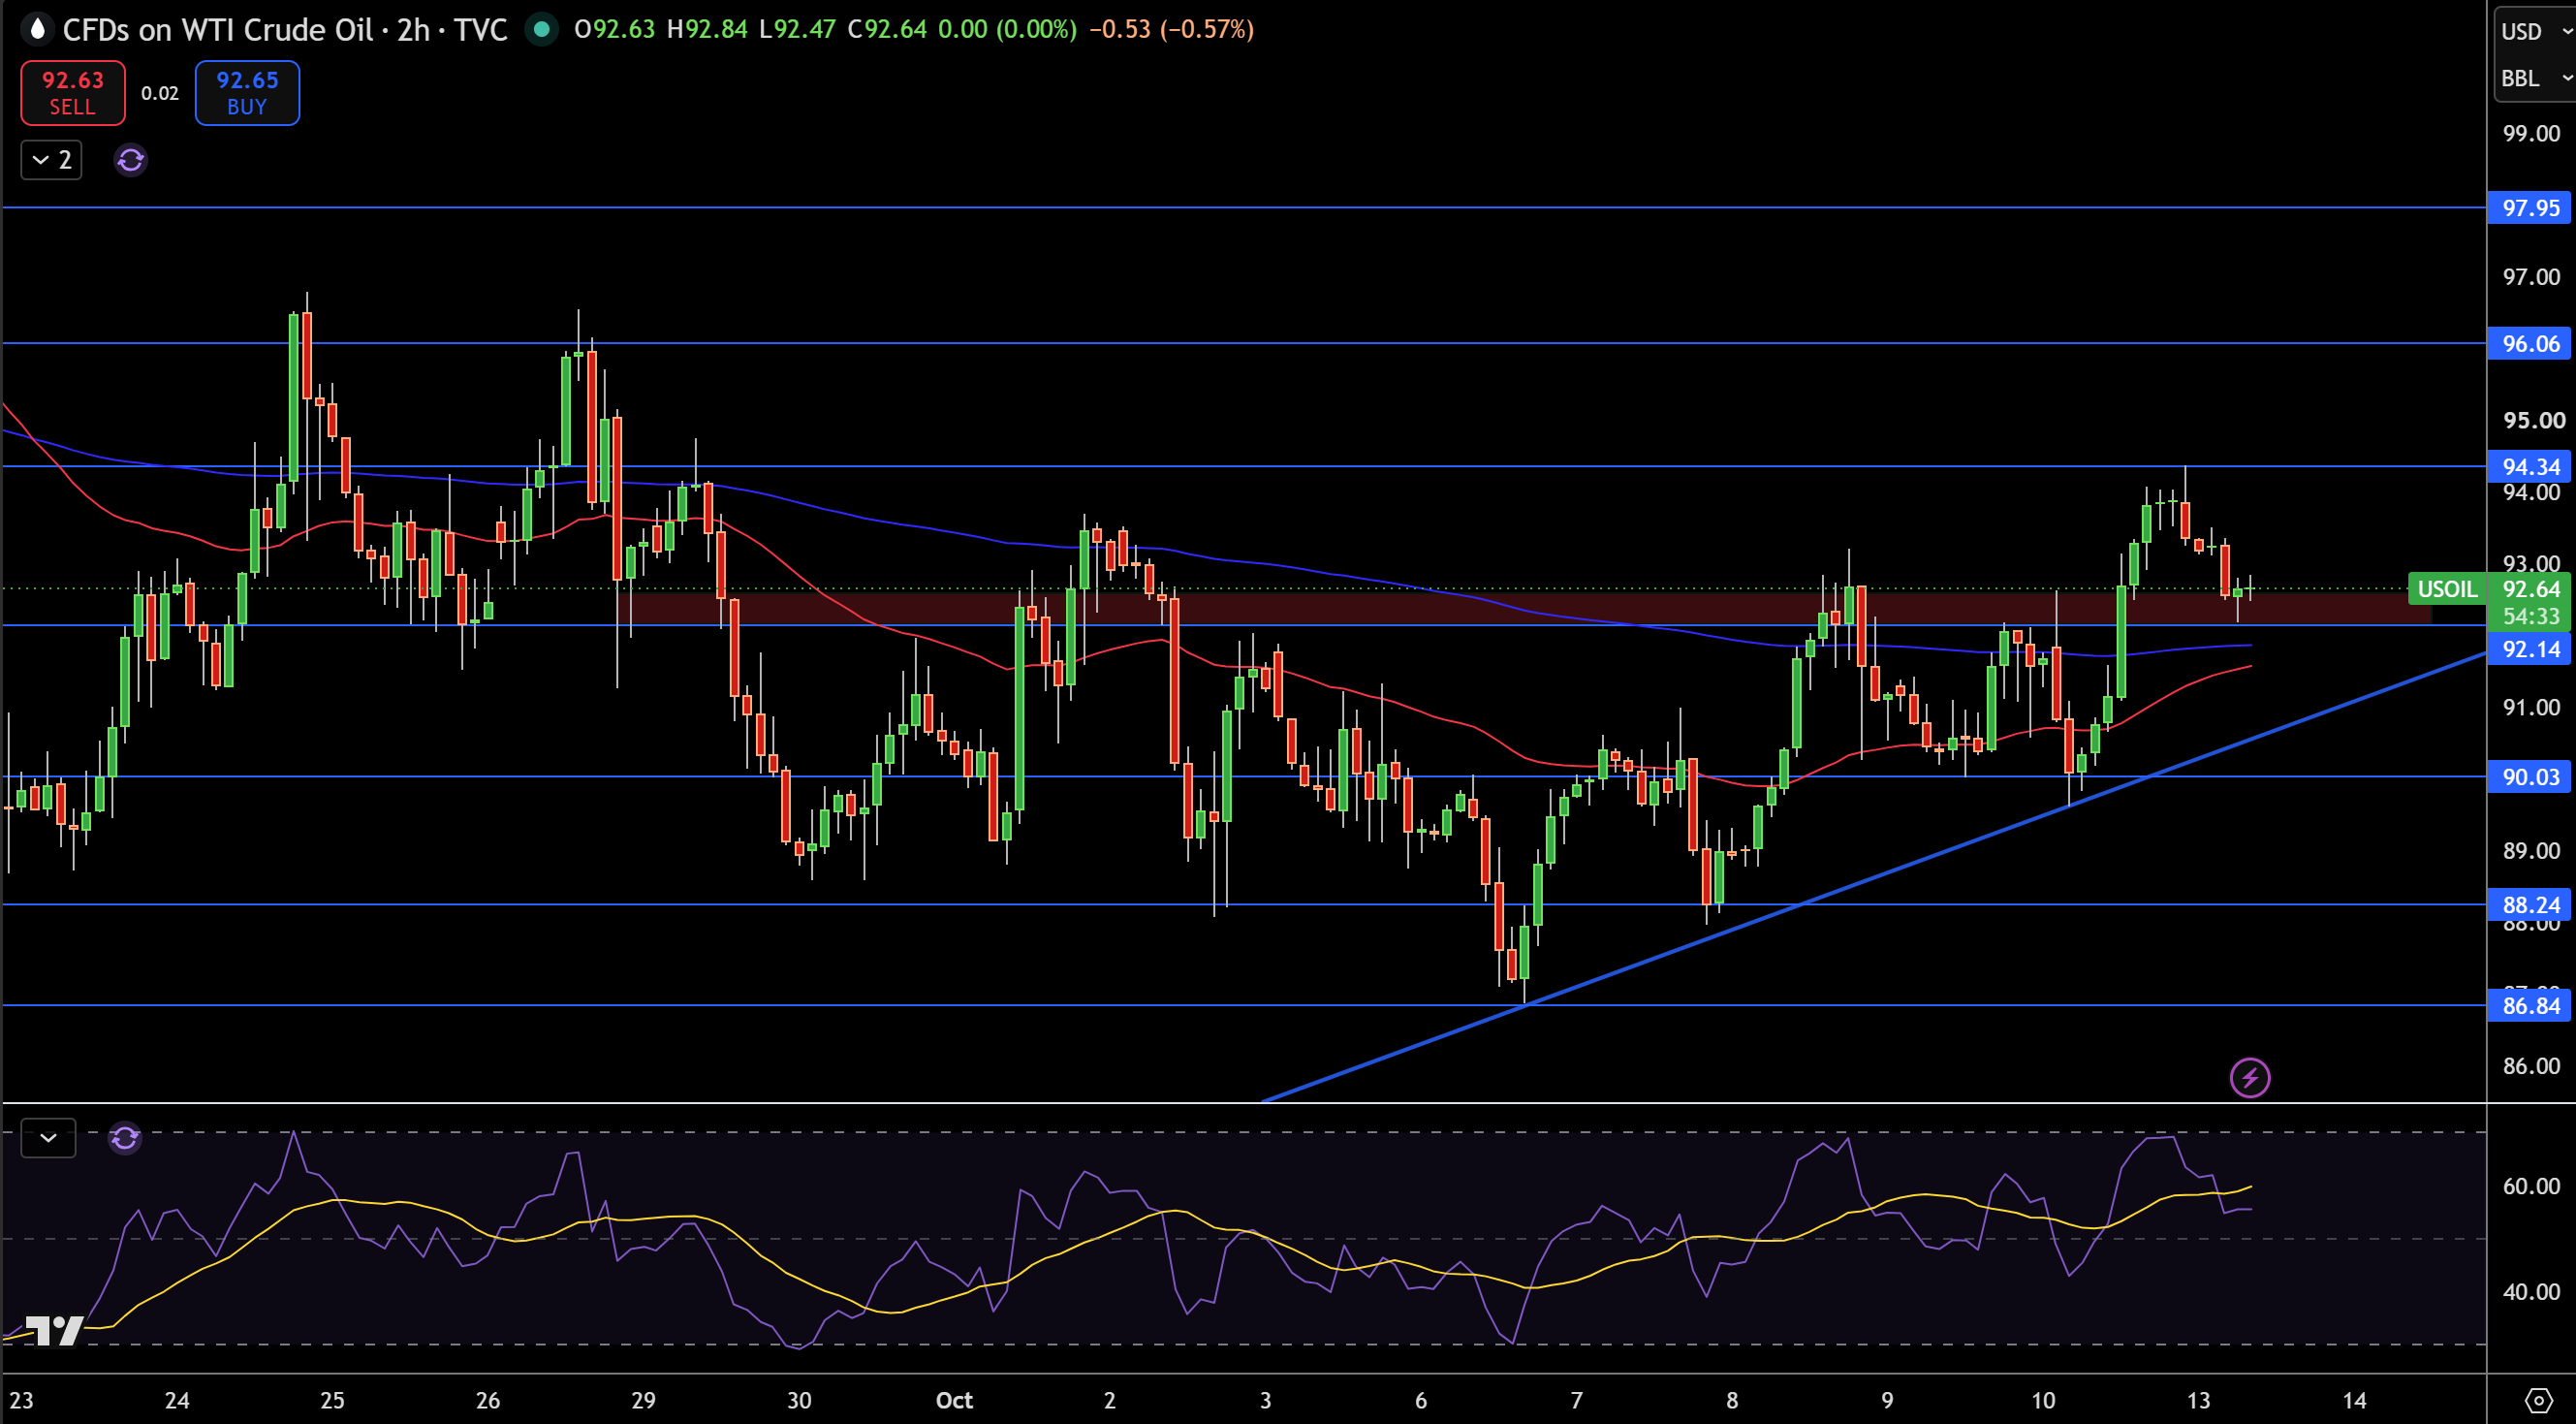2576x1424 pixels.
Task: Click the 0.02 spread value
Action: click(x=160, y=93)
